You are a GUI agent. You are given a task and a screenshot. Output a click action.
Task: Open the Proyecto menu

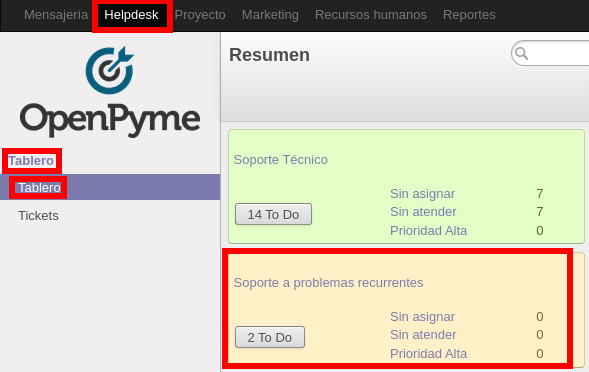pos(200,15)
